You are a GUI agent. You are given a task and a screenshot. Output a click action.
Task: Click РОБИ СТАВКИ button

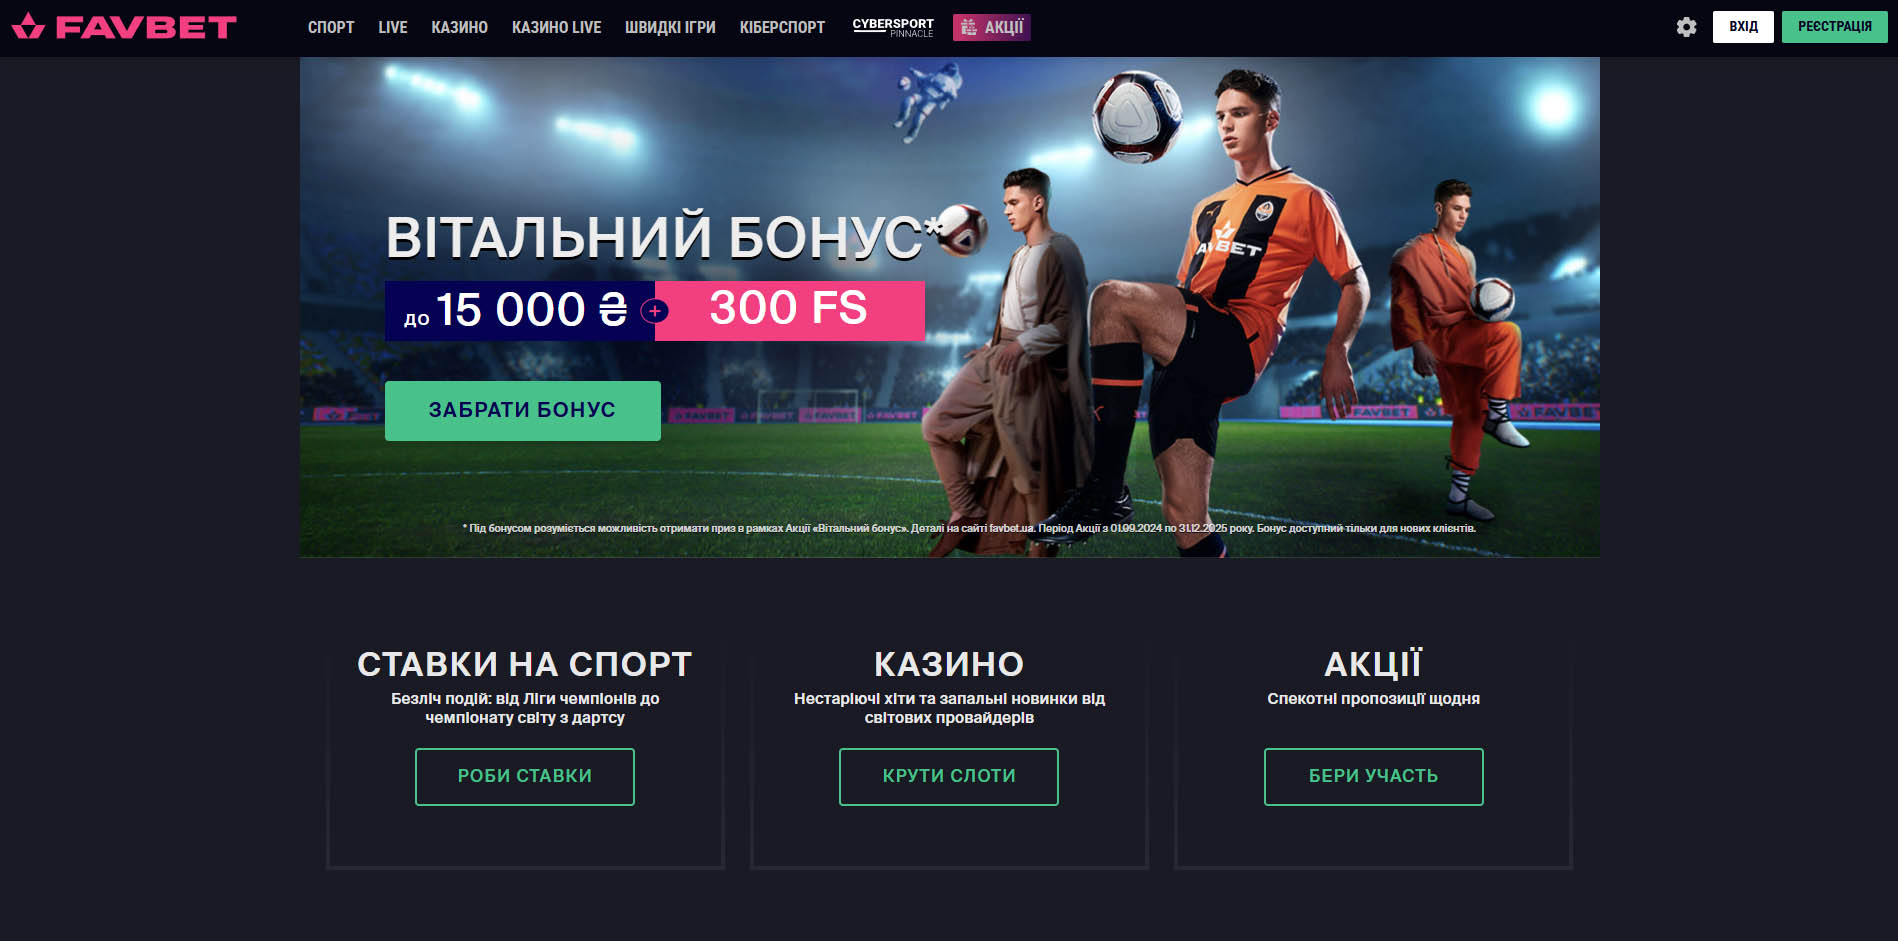(x=525, y=776)
